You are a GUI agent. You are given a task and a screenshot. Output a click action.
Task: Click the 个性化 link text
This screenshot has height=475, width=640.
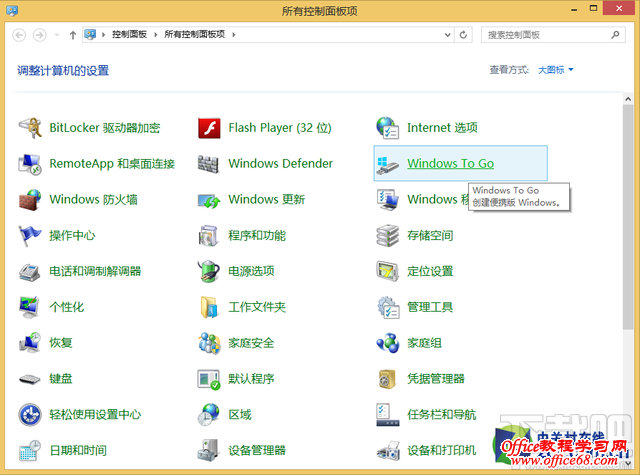click(x=67, y=307)
